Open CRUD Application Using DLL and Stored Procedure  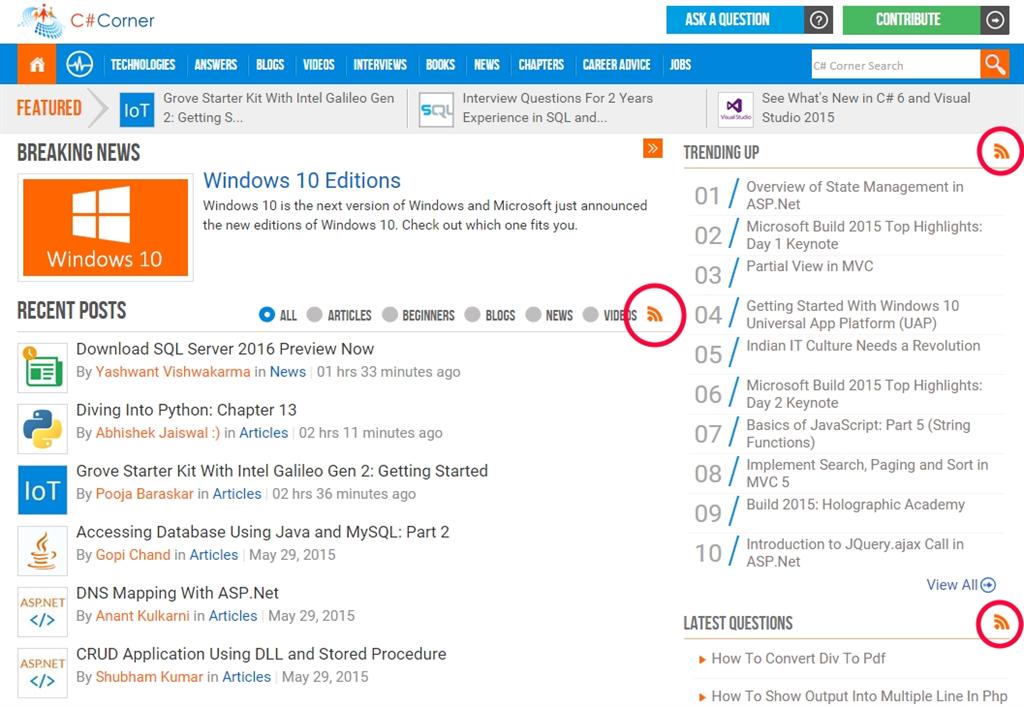[x=261, y=654]
